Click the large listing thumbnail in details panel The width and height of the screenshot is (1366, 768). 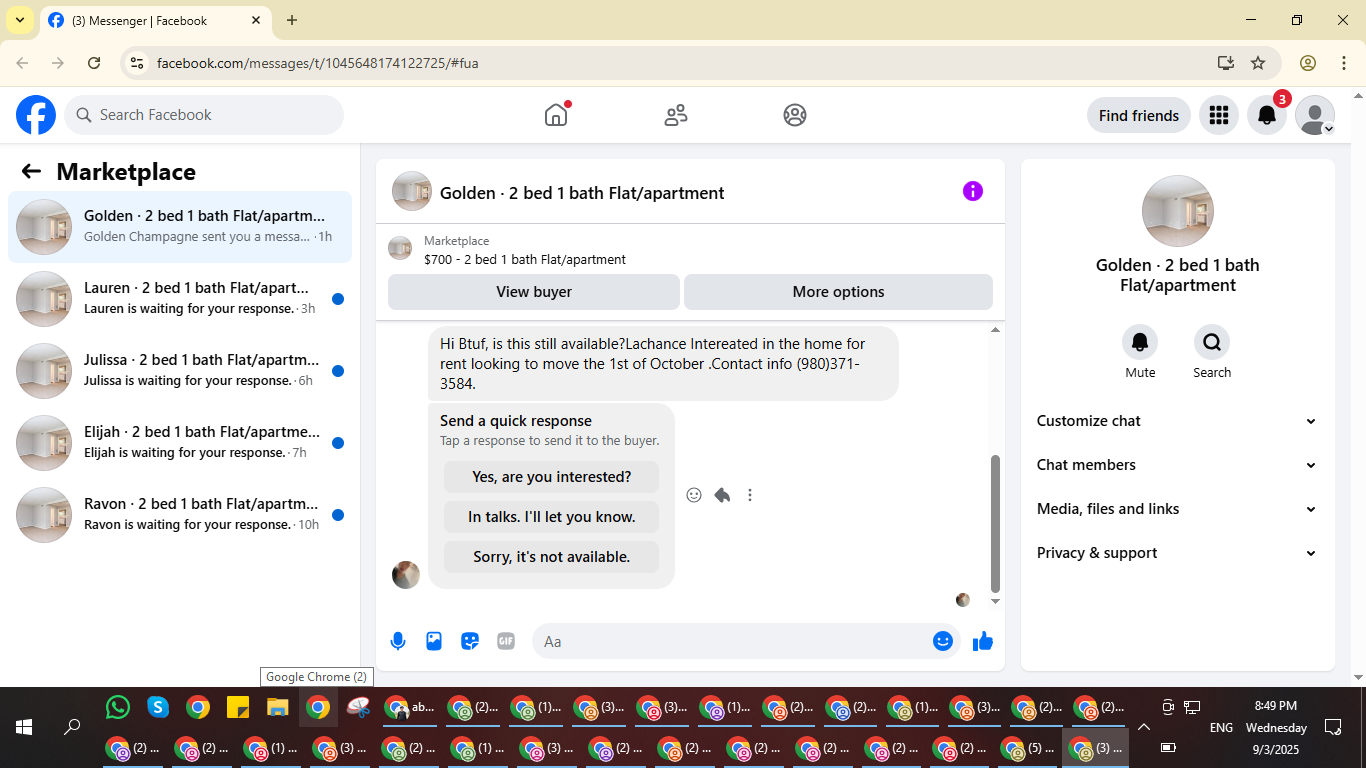pos(1178,211)
